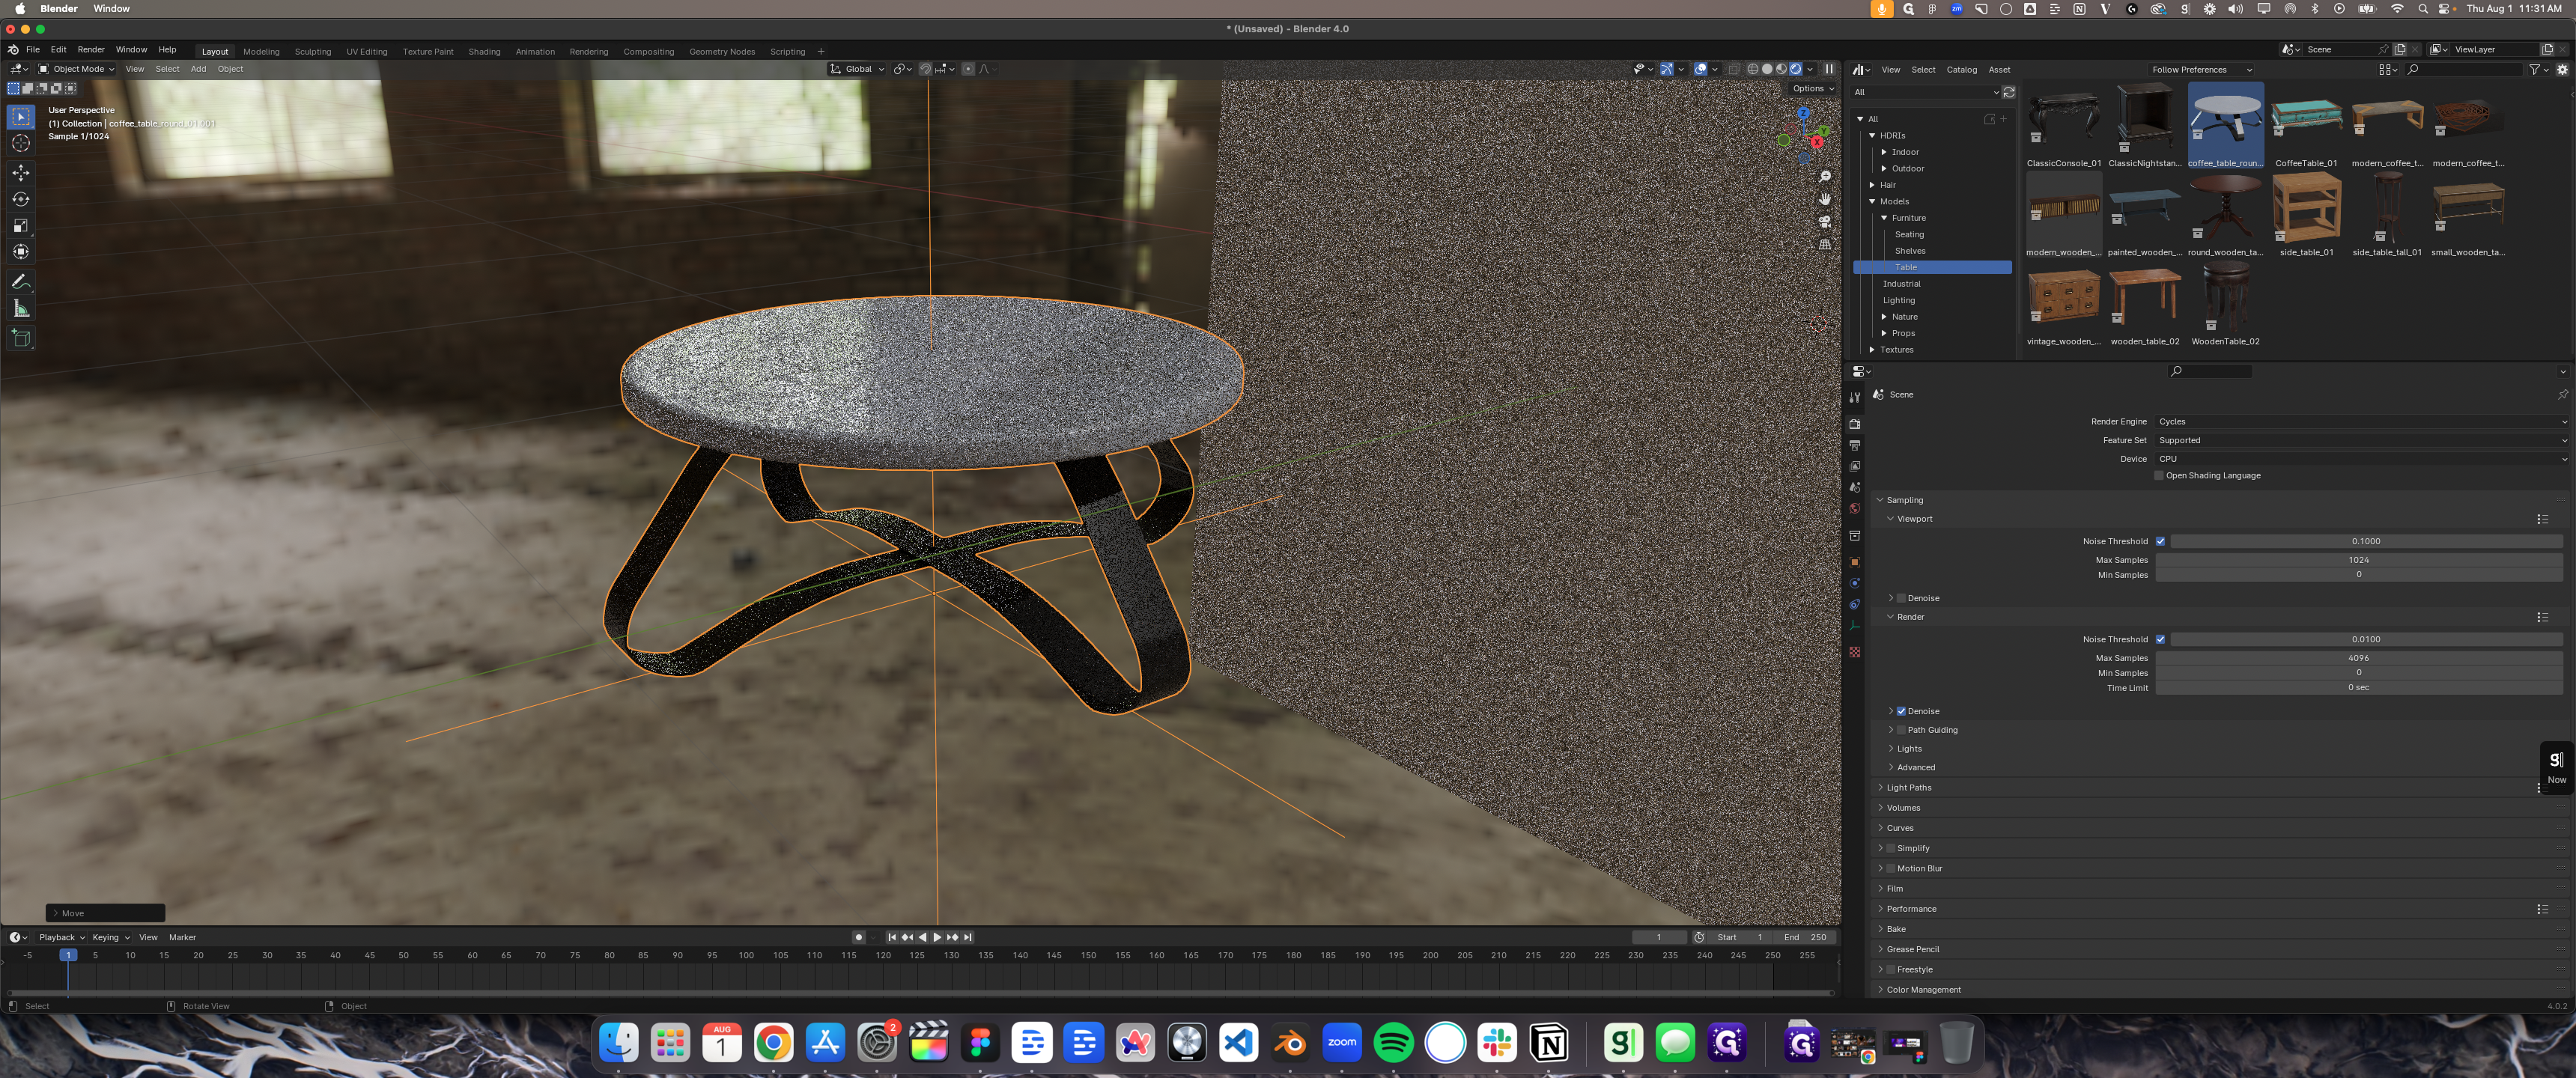Viewport: 2576px width, 1078px height.
Task: Select side_table_01 asset thumbnail
Action: click(2306, 216)
